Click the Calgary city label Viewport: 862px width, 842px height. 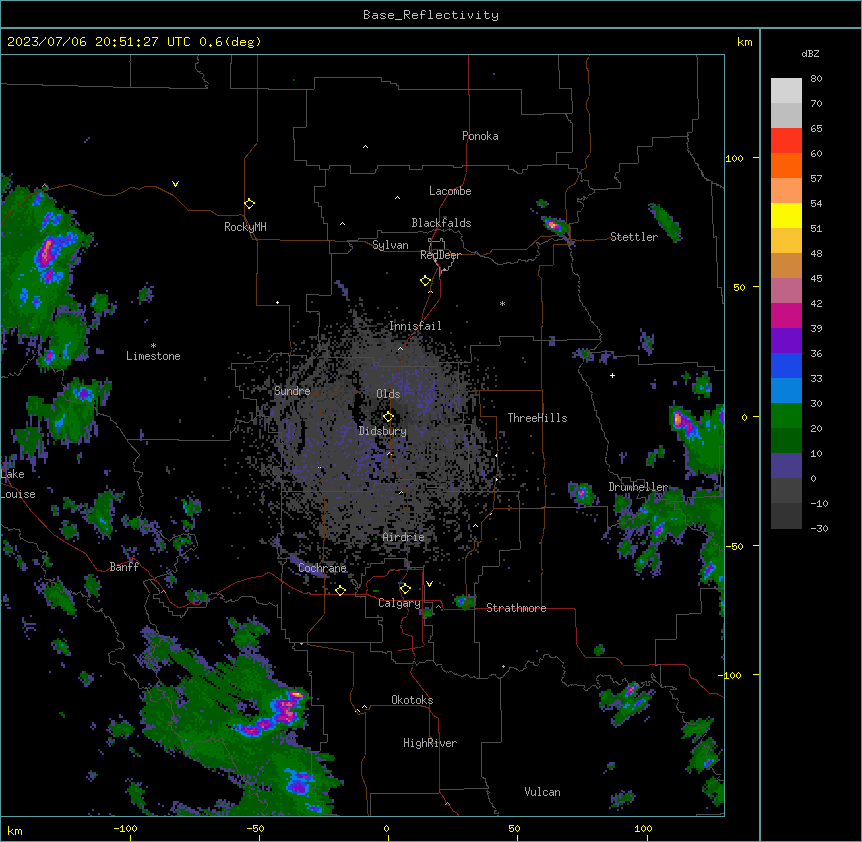click(x=399, y=603)
